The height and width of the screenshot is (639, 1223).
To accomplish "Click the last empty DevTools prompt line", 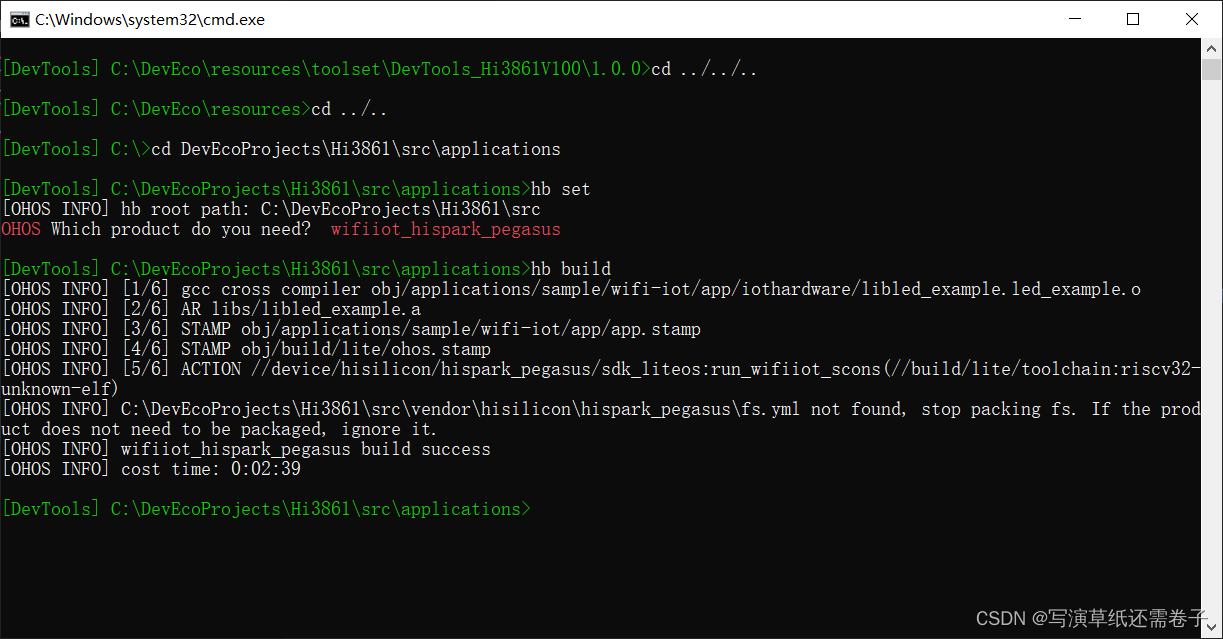I will tap(266, 509).
